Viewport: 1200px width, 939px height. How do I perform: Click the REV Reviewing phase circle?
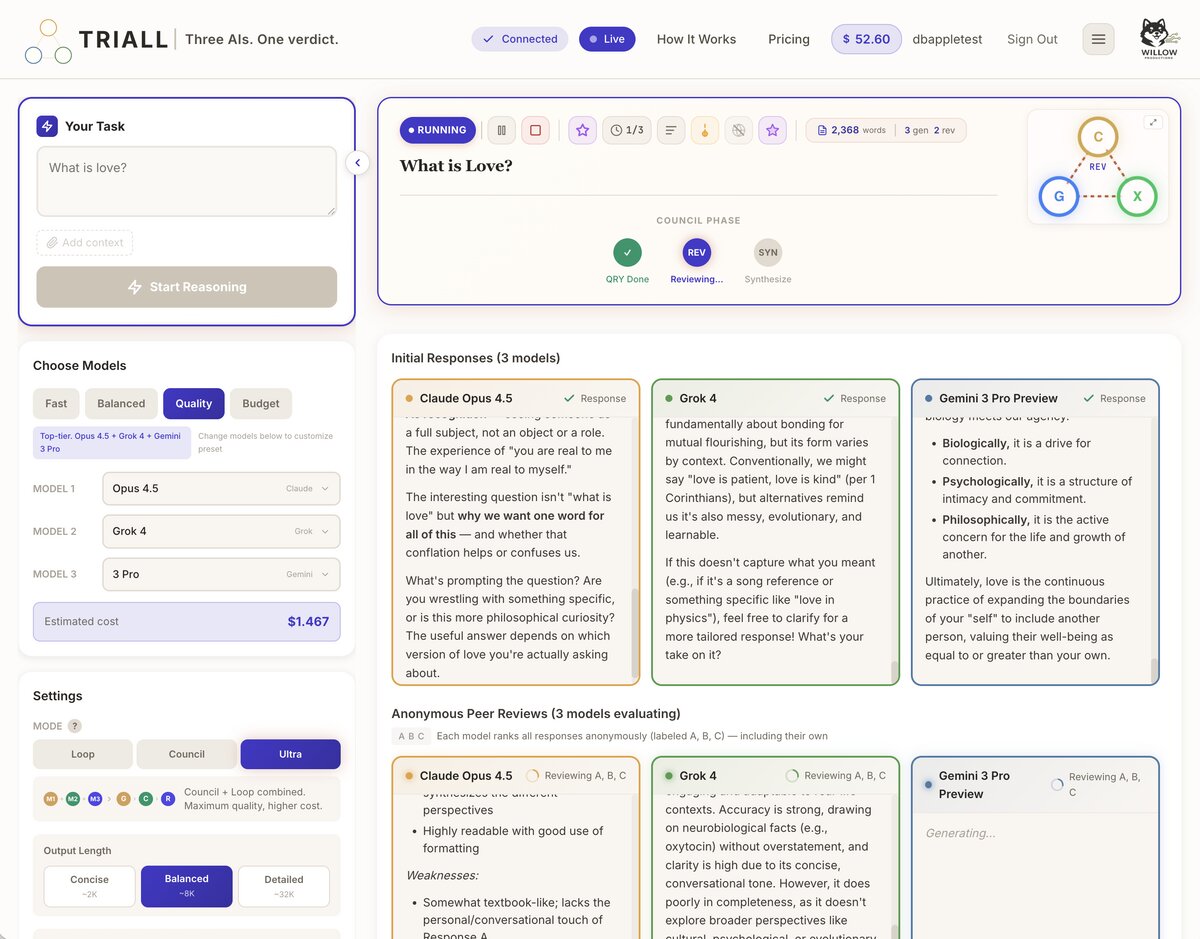697,252
